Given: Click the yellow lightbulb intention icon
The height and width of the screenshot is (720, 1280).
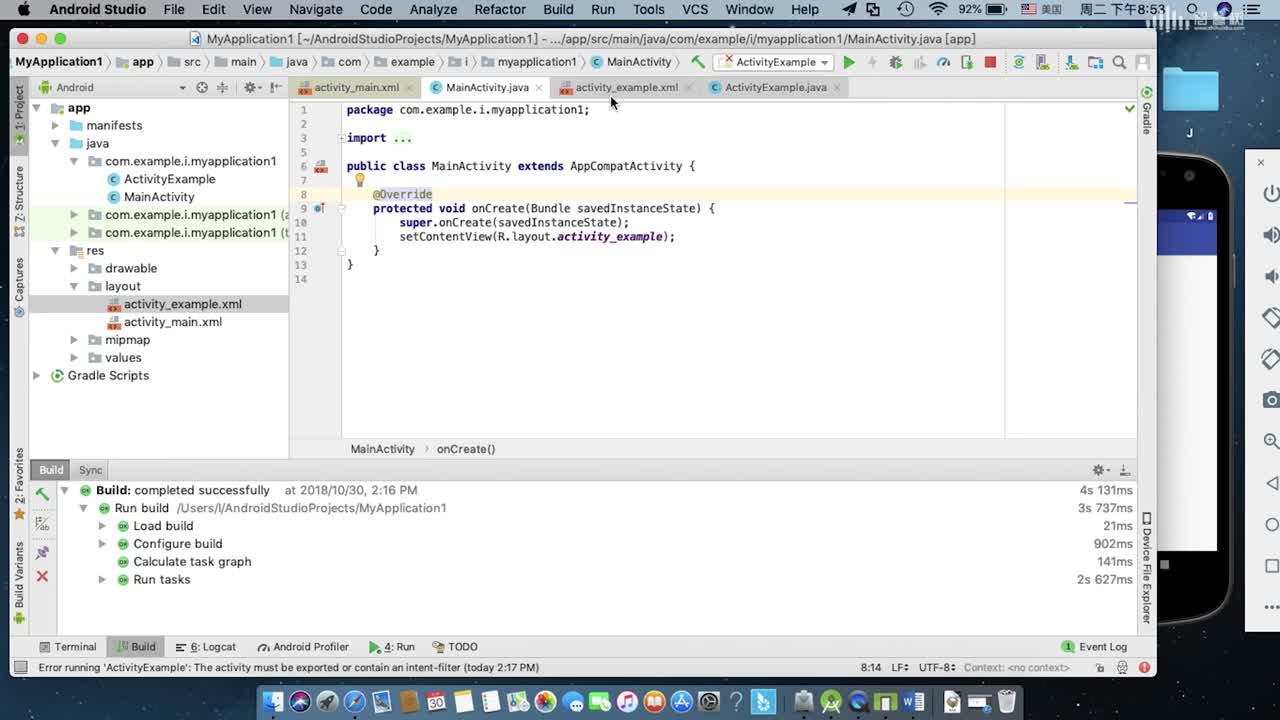Looking at the screenshot, I should (x=360, y=180).
